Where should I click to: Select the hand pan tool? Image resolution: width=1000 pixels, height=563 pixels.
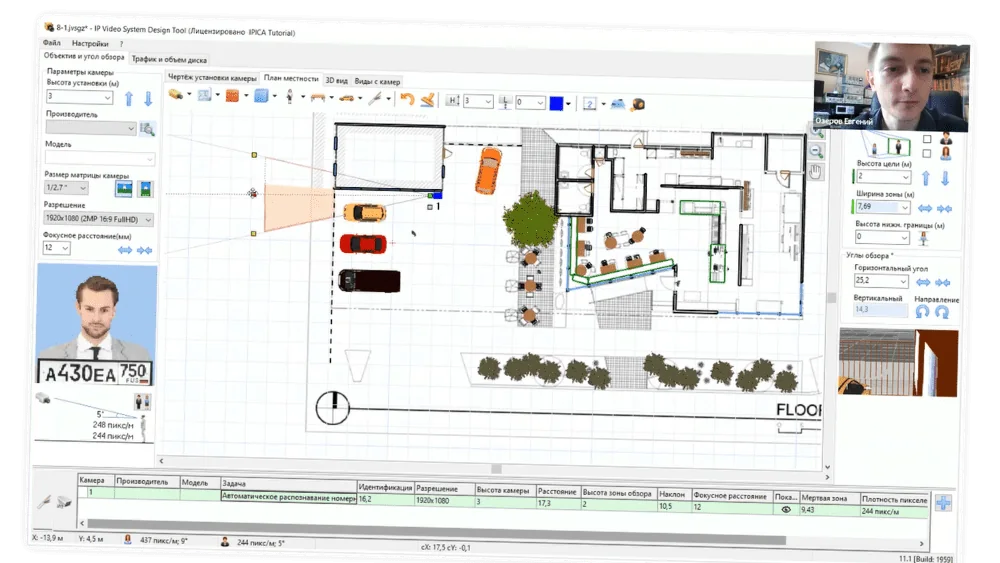click(x=816, y=172)
